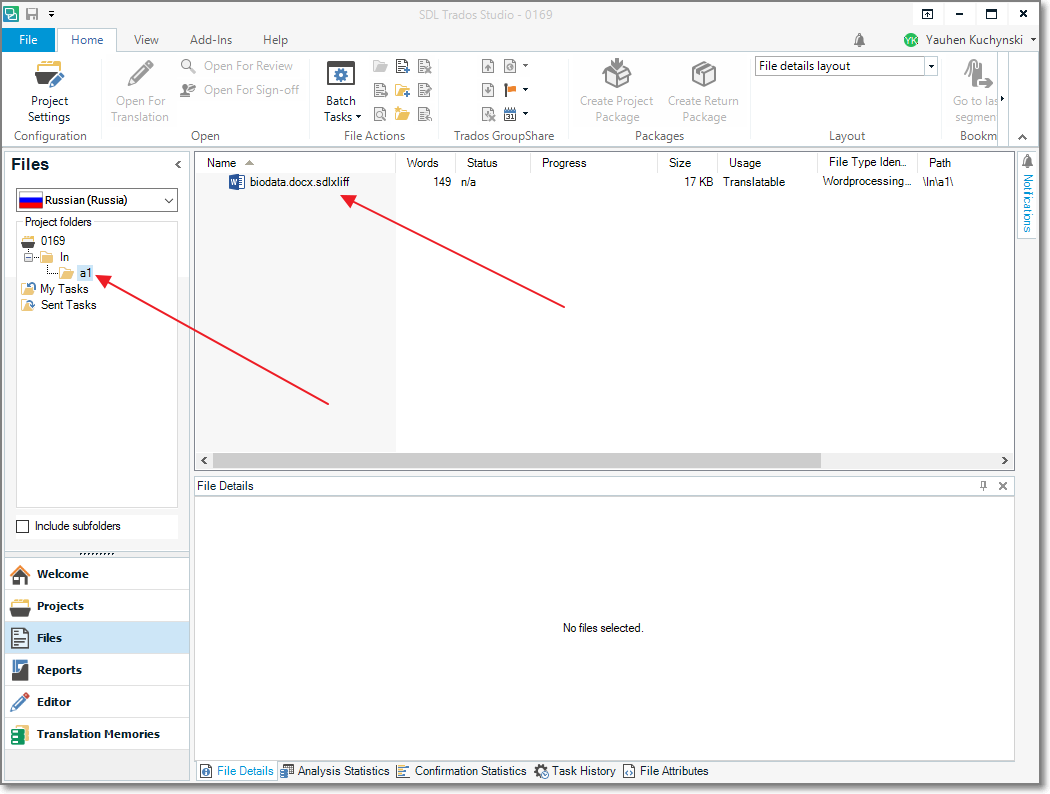Click document magnifier icon in File Actions
Screen dimensions: 1050x794
[x=380, y=114]
